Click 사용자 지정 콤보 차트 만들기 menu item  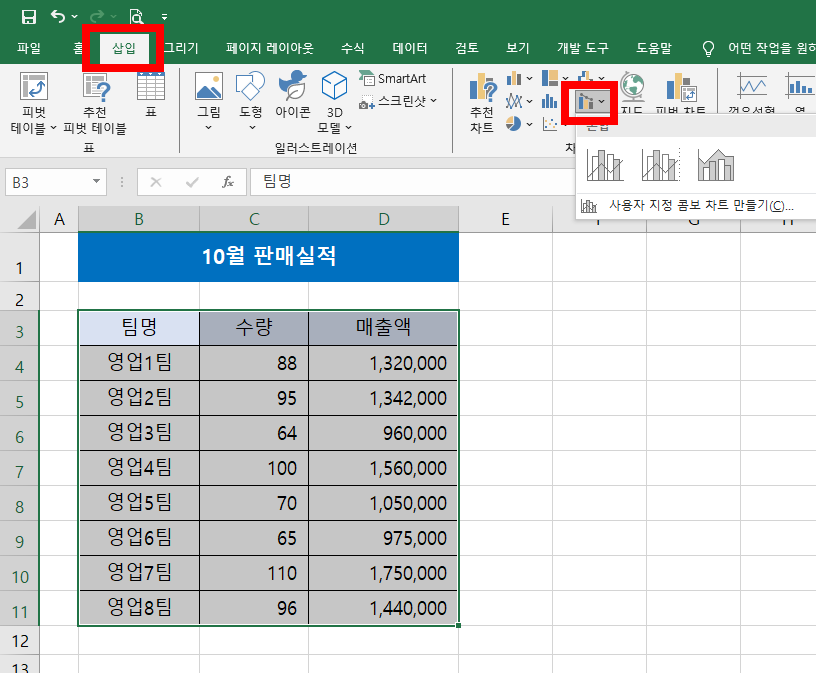coord(696,206)
